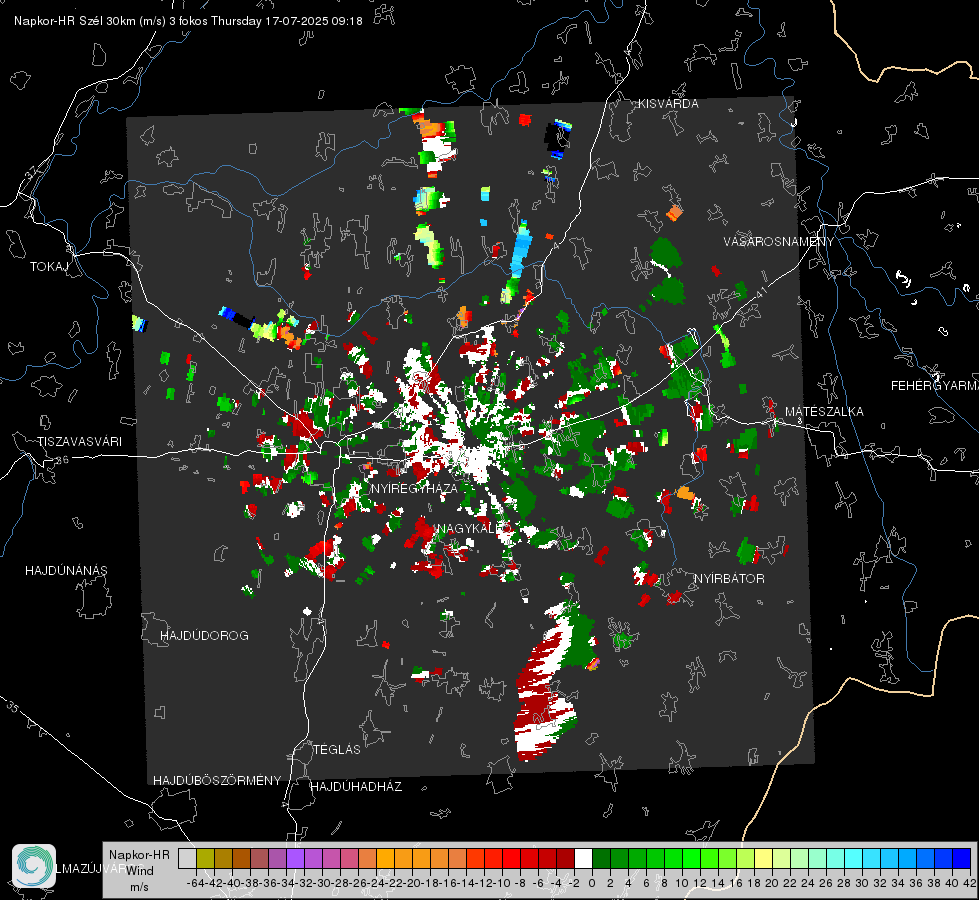Select the TOKAJ city label

49,267
